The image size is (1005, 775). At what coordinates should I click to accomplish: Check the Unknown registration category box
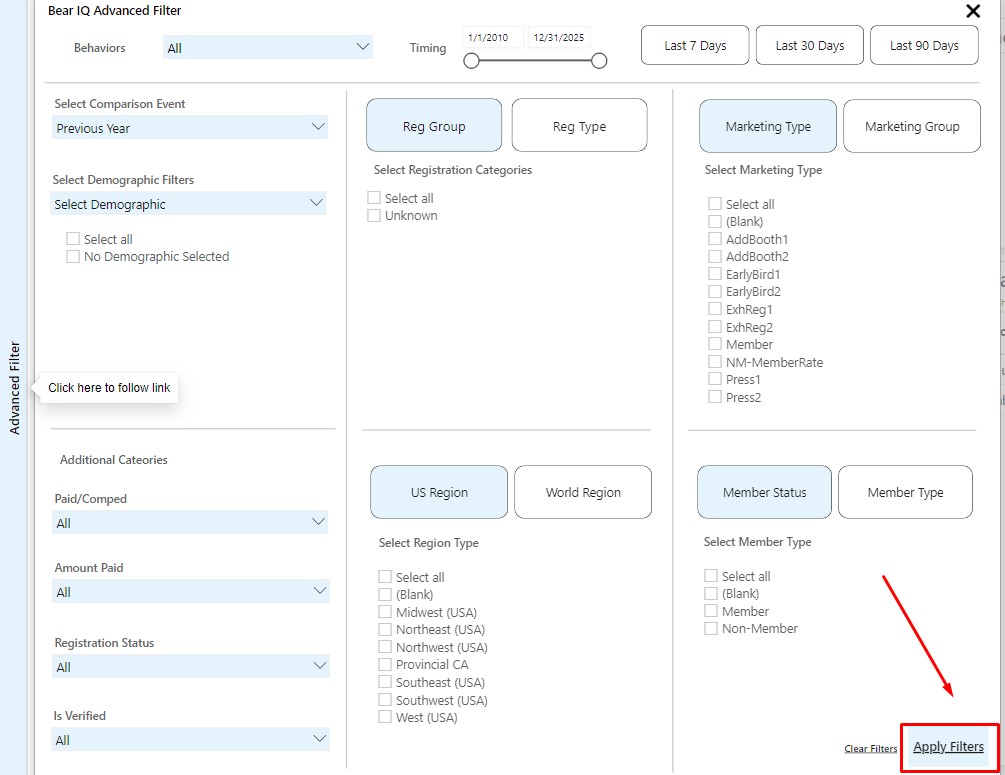374,216
